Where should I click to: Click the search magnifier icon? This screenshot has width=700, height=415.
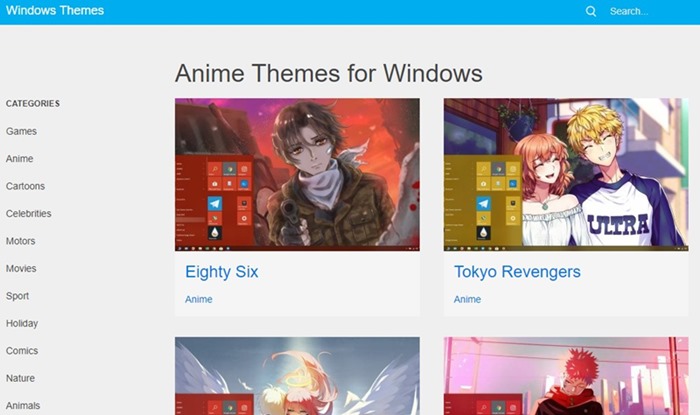click(x=591, y=11)
